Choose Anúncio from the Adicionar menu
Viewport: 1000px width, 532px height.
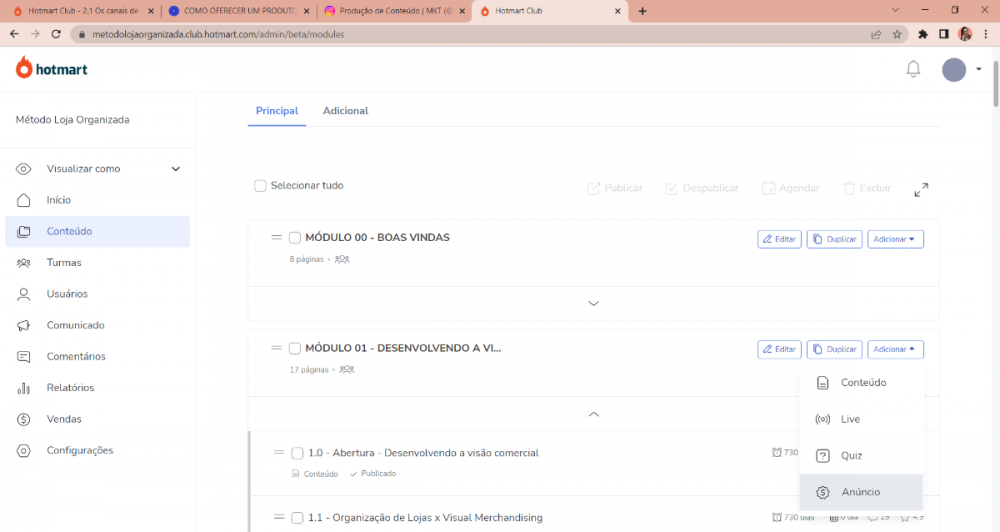[860, 492]
